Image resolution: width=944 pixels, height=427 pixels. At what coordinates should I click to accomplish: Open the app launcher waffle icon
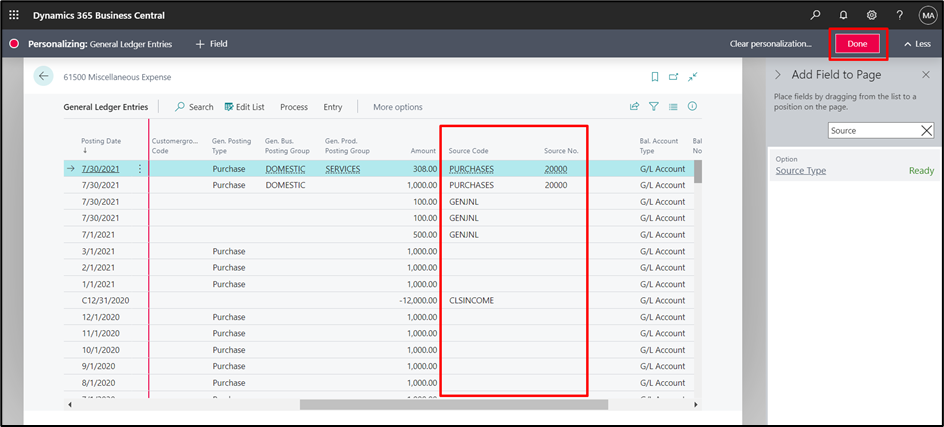(x=14, y=15)
